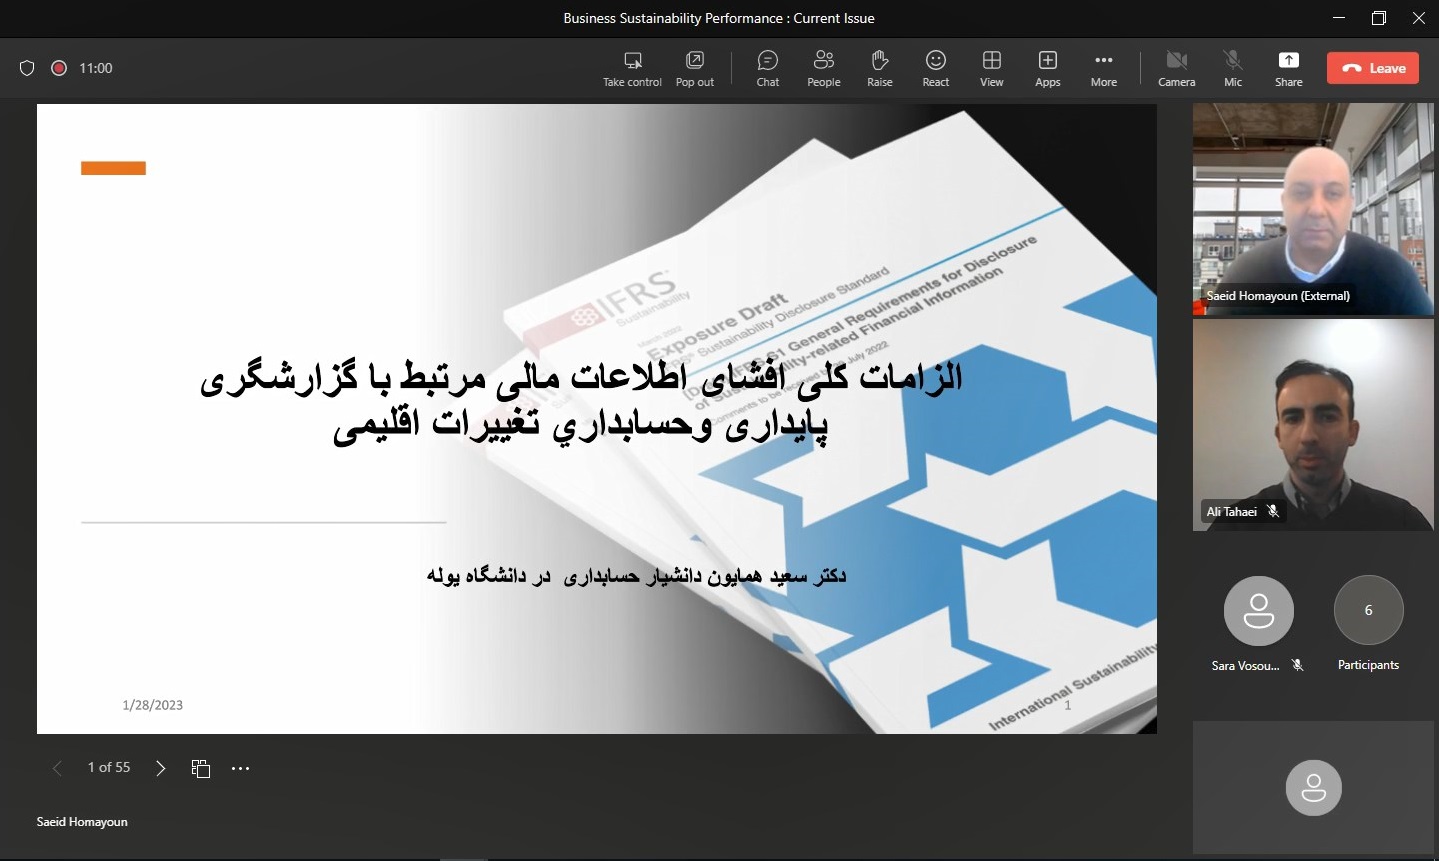Restore down the meeting window

1379,18
